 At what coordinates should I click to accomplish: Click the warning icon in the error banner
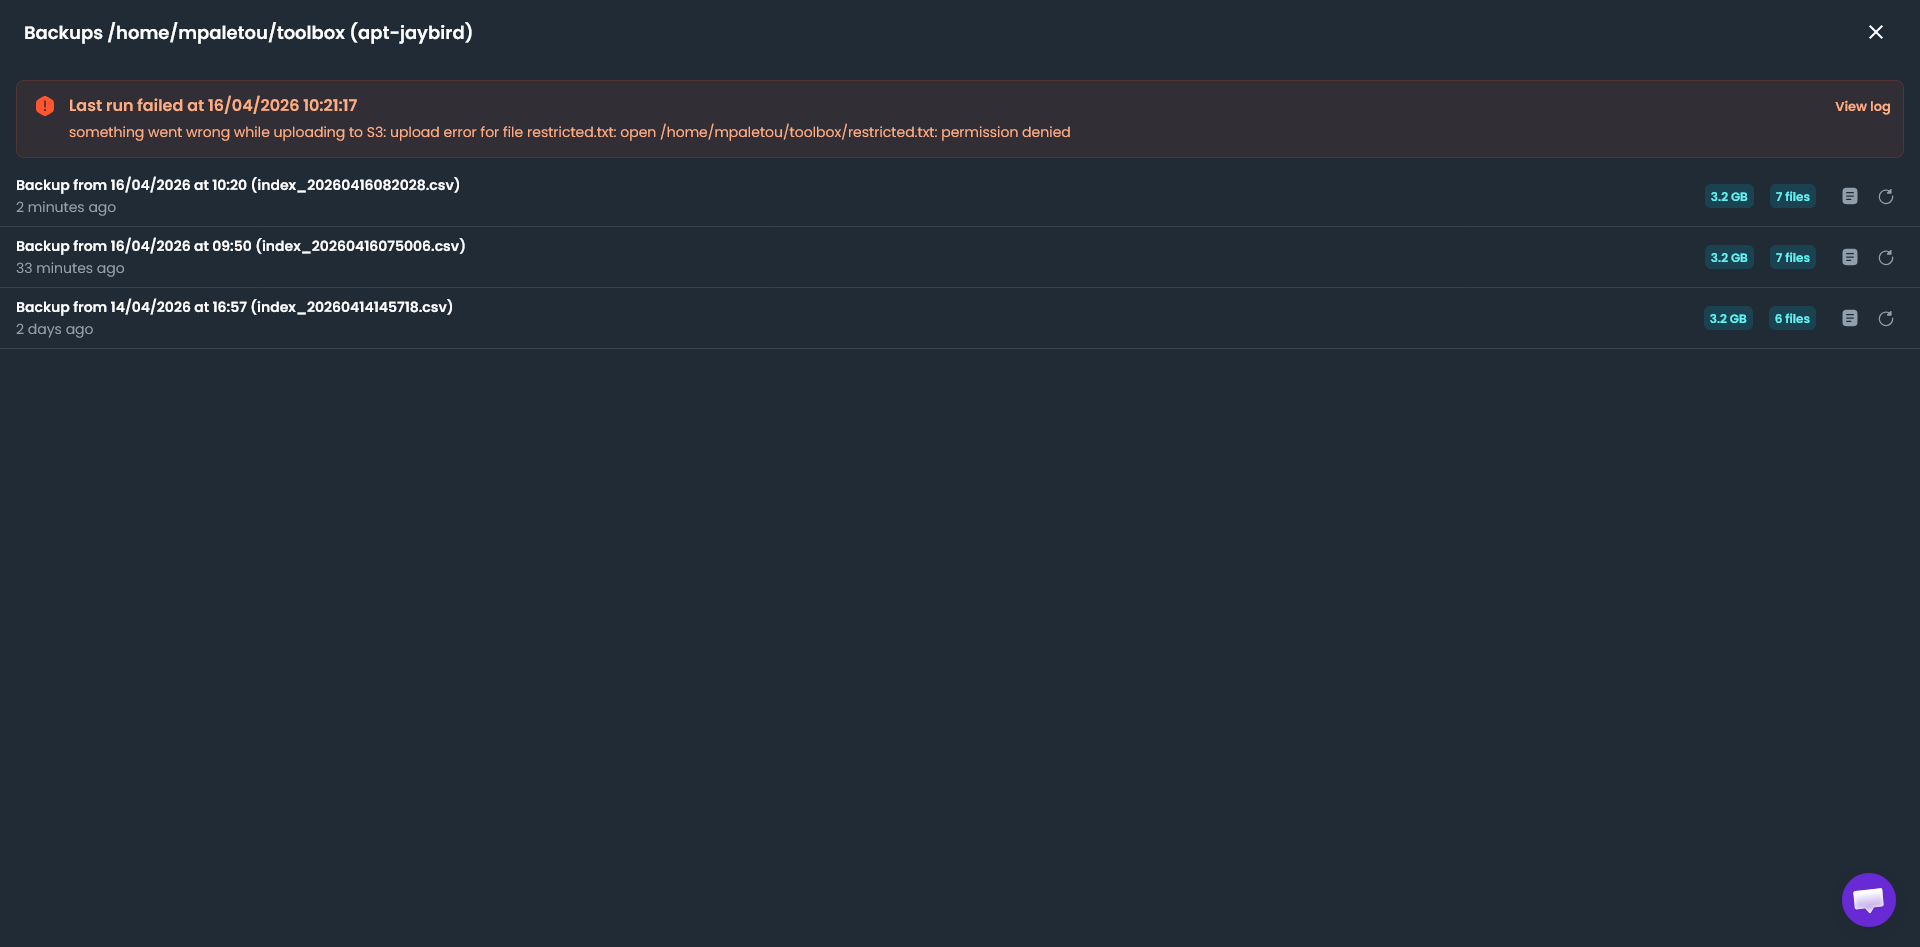point(44,105)
